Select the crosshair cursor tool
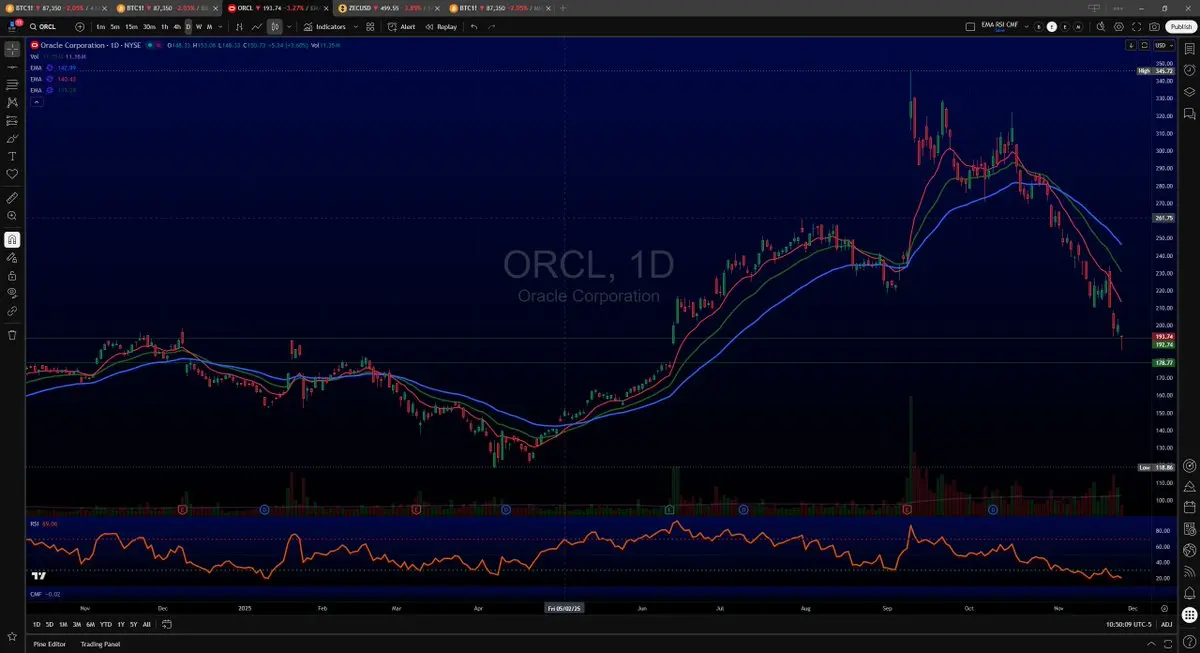Image resolution: width=1200 pixels, height=653 pixels. coord(12,48)
